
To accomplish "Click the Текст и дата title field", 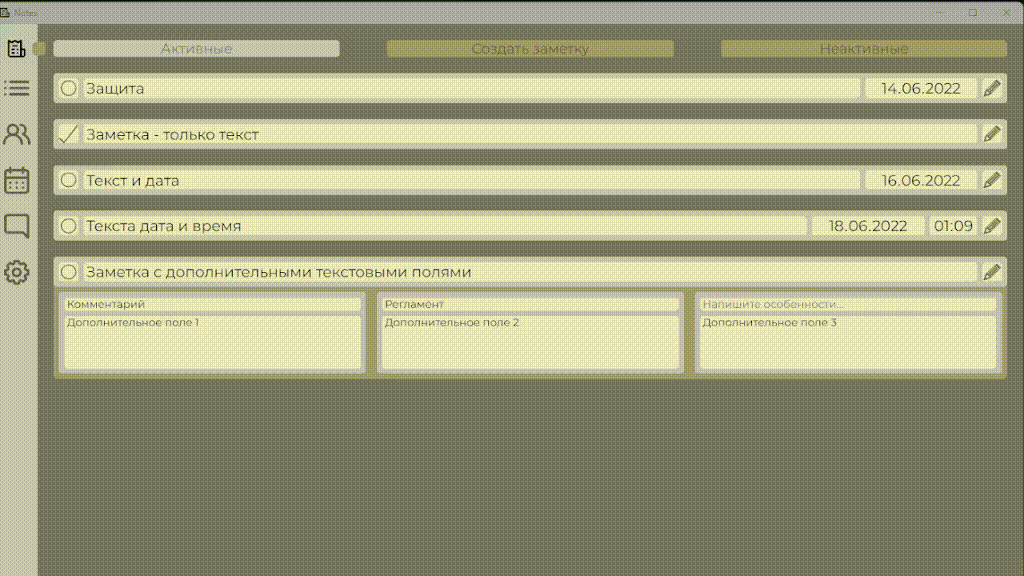I will 472,180.
